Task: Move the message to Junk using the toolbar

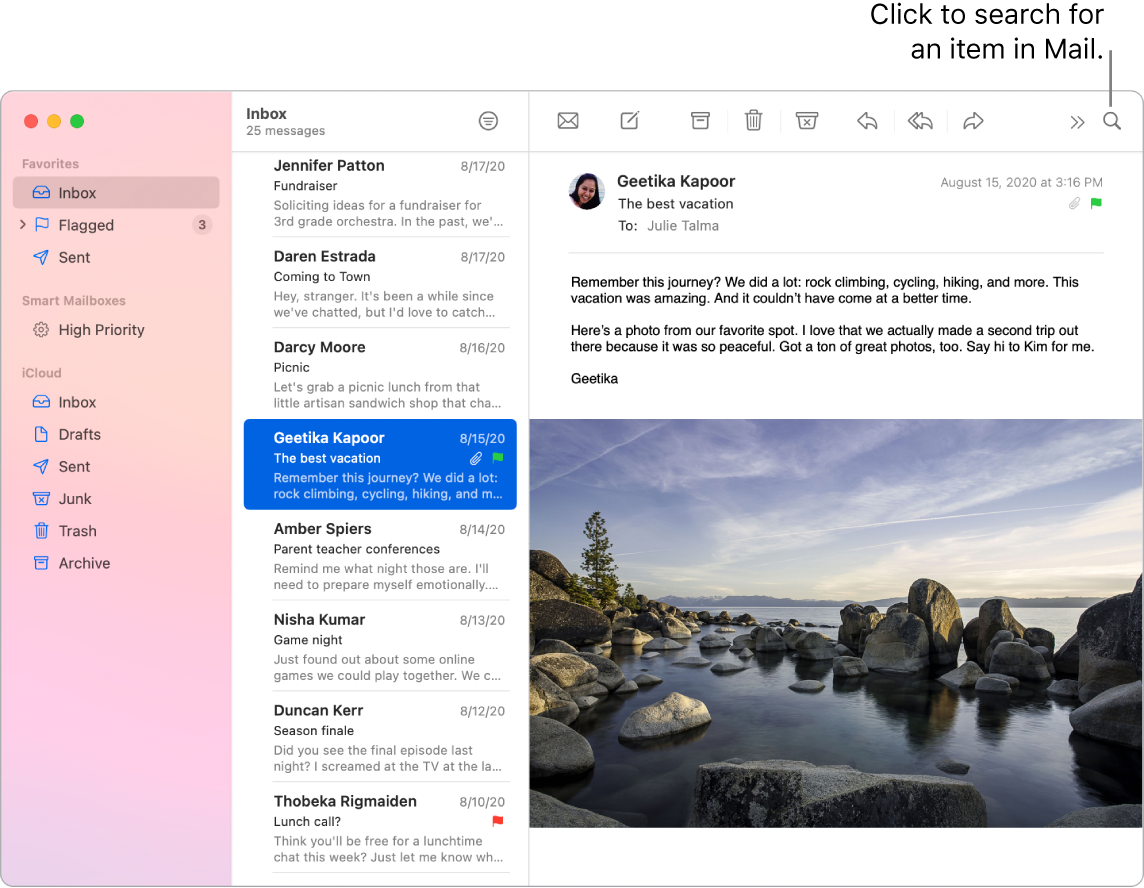Action: point(806,120)
